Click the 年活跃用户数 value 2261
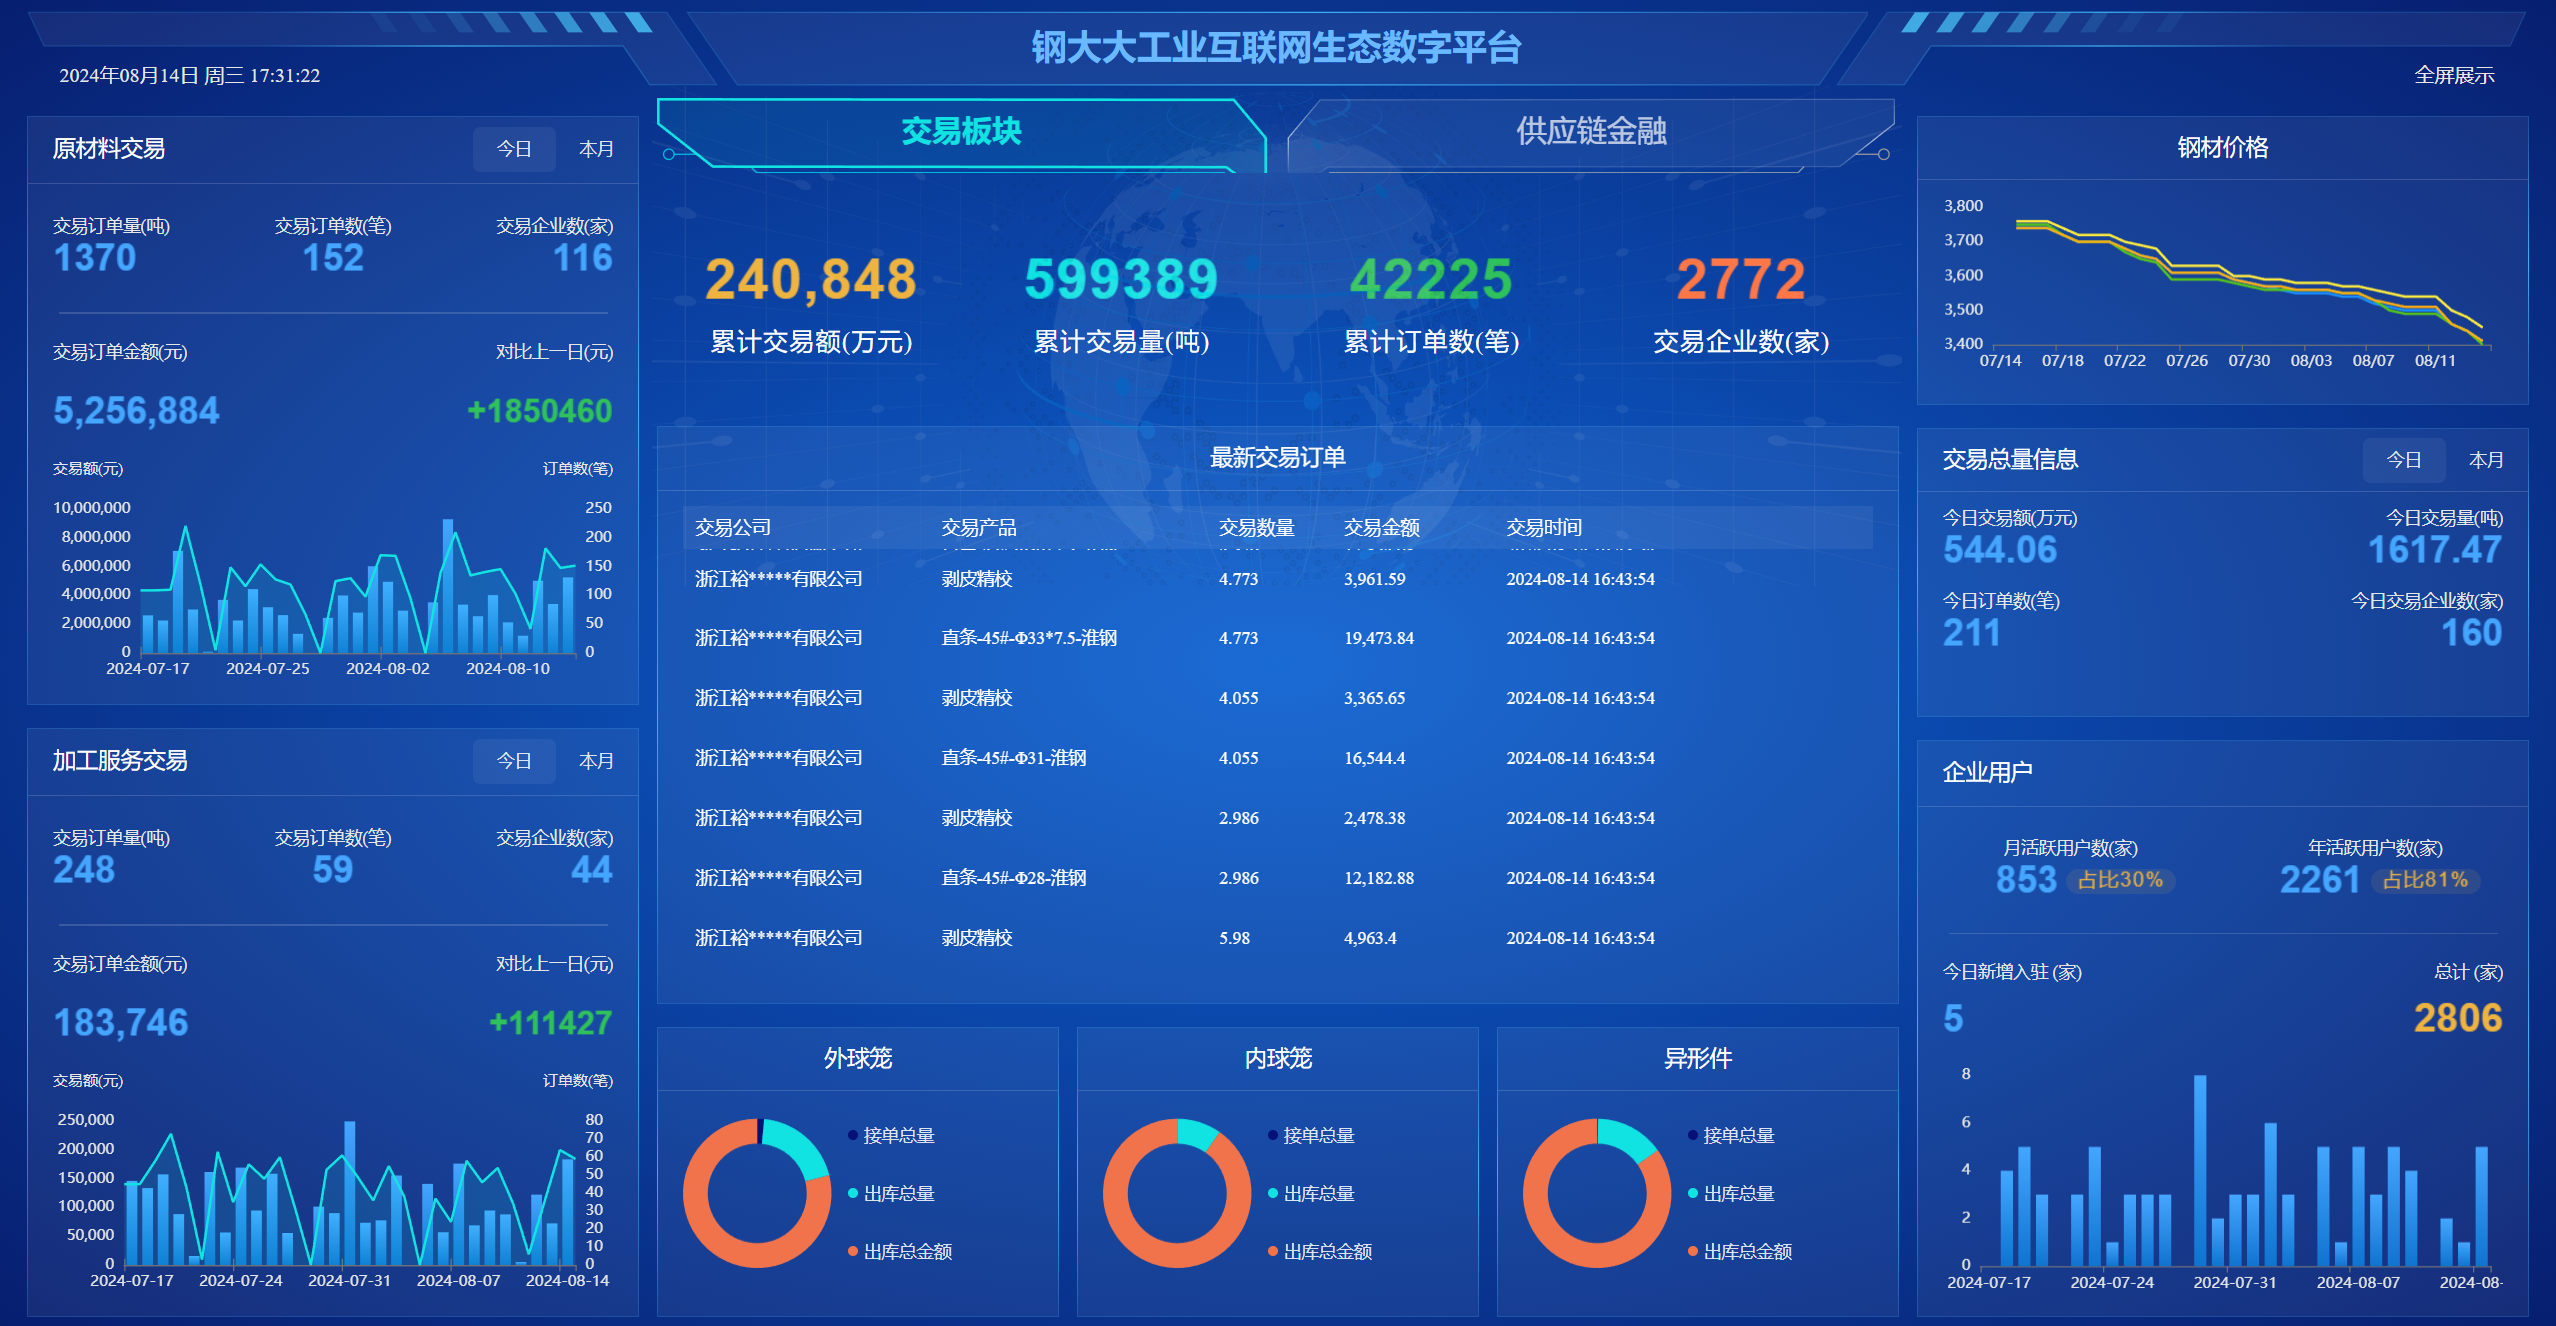2556x1326 pixels. click(2320, 880)
